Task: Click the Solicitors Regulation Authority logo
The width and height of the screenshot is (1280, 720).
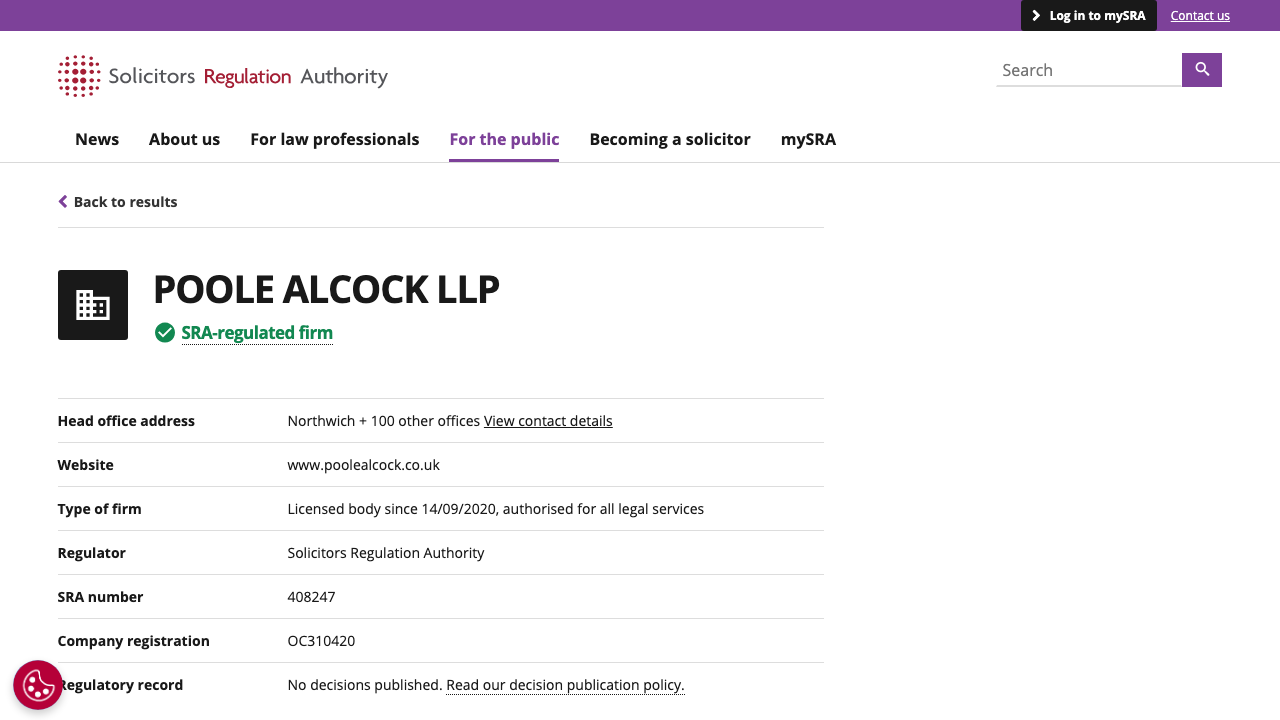Action: (x=223, y=76)
